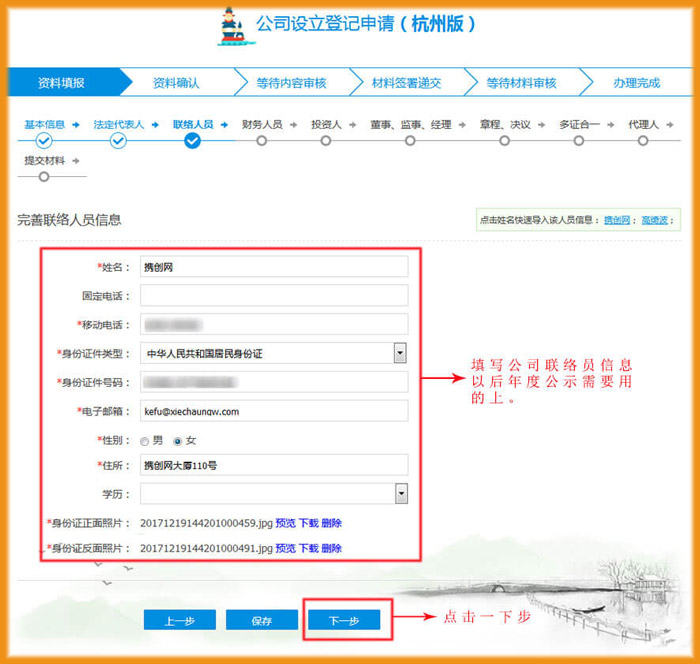Go back with the 上一步 button

[x=179, y=621]
